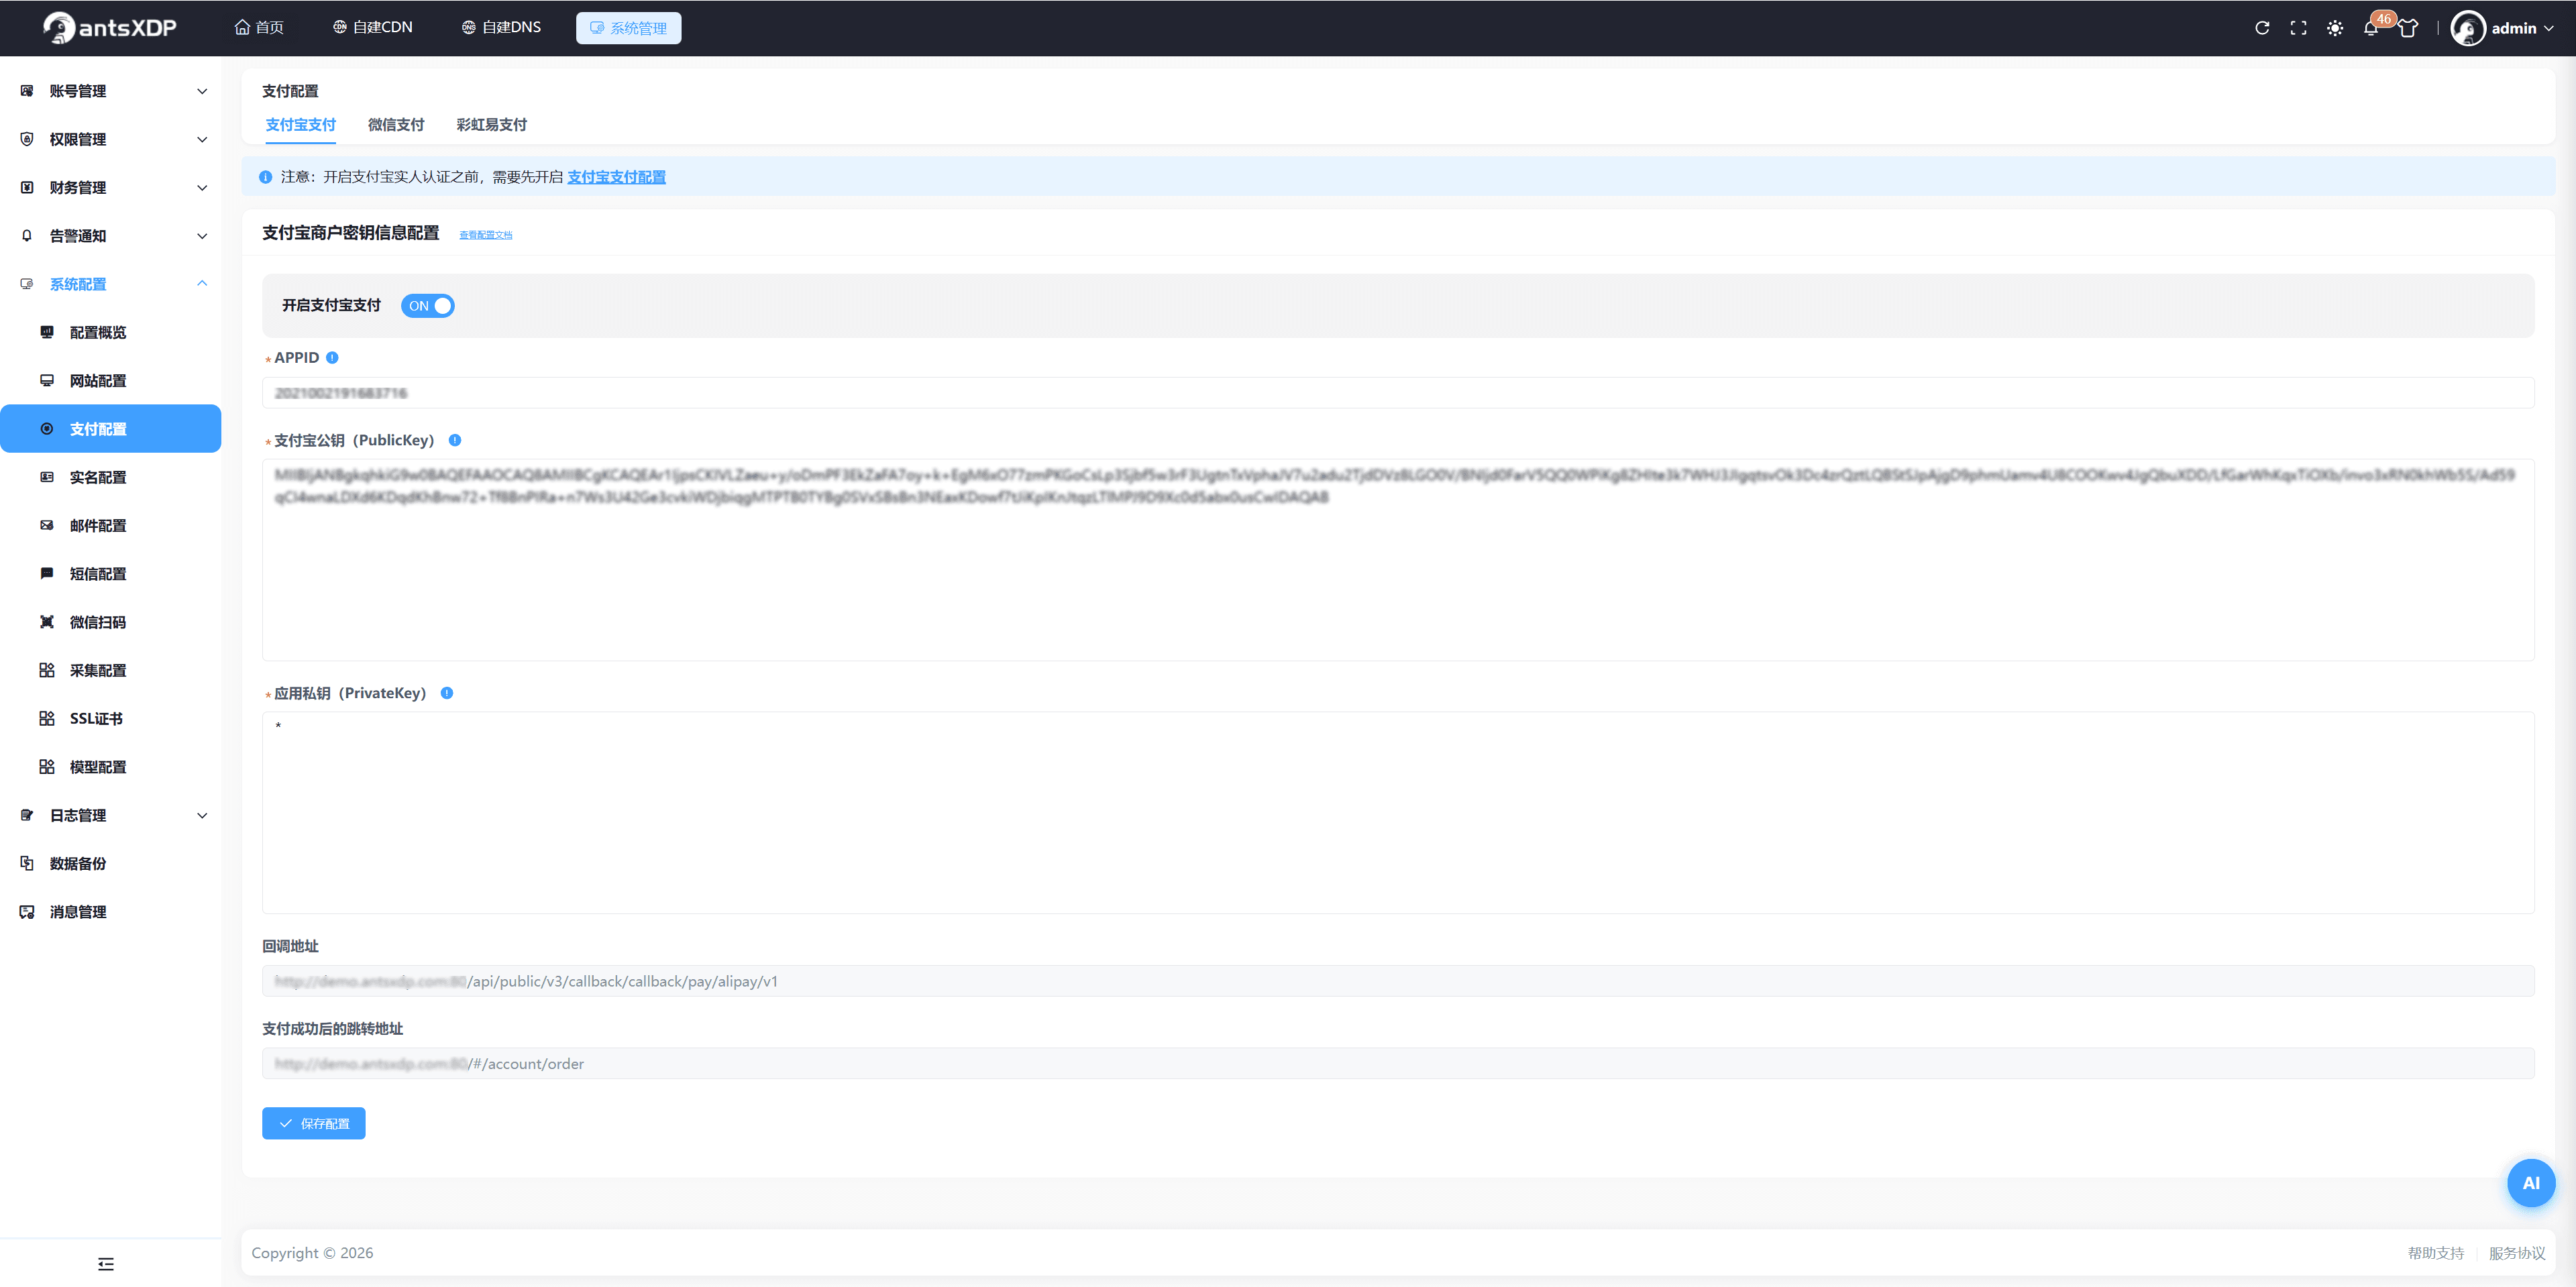2576x1287 pixels.
Task: Click 服务协议 footer link
Action: 2517,1253
